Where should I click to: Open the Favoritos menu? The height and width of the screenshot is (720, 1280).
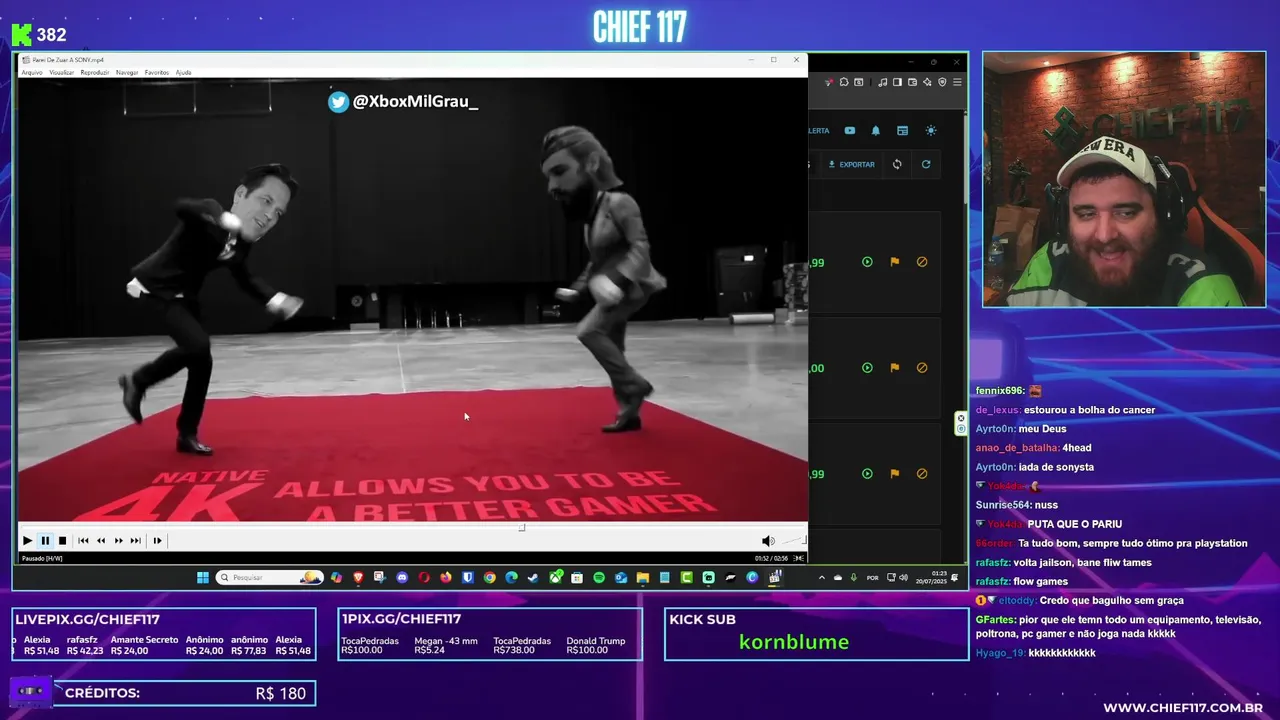[157, 73]
